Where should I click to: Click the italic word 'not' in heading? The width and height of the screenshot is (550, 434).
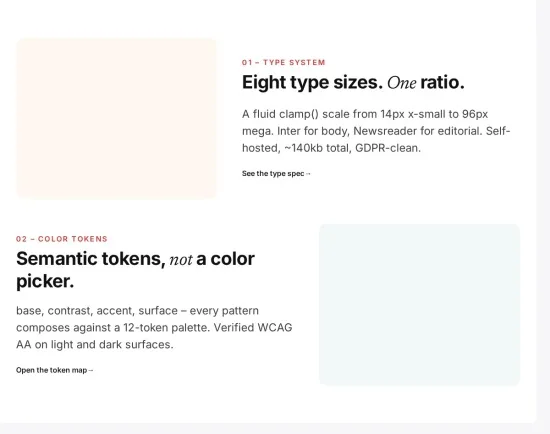coord(181,260)
